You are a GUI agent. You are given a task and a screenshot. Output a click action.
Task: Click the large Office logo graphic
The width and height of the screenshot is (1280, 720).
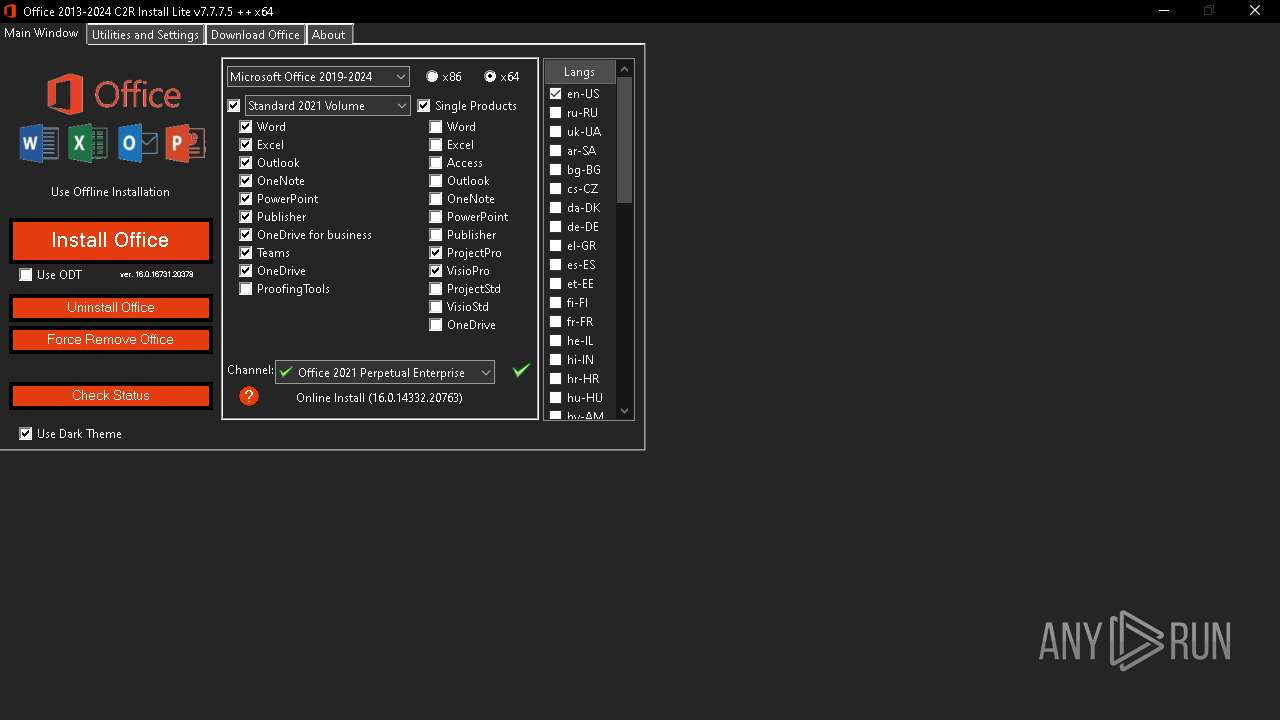pyautogui.click(x=113, y=95)
